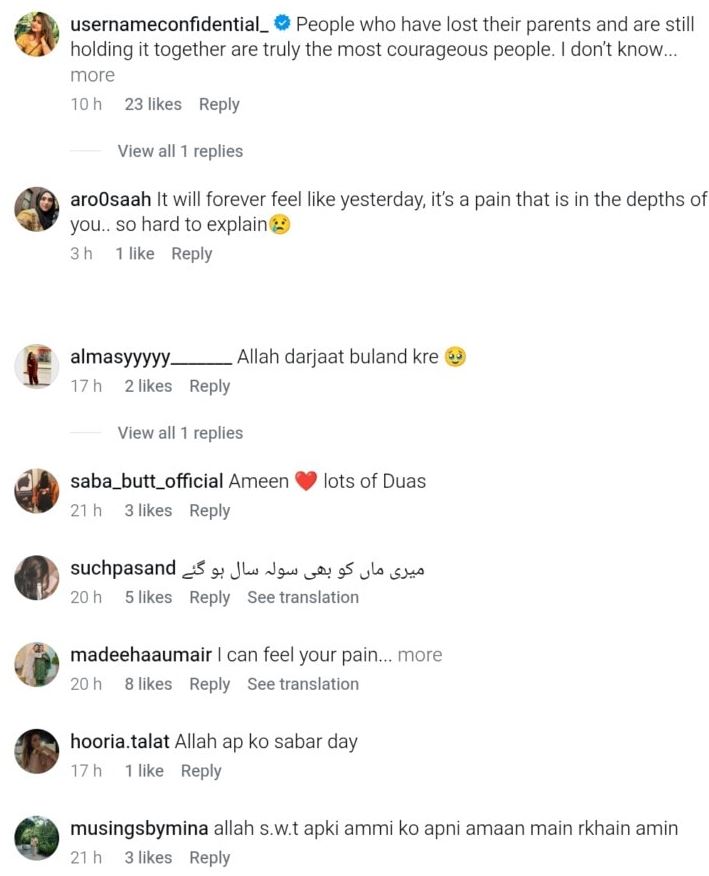Image resolution: width=709 pixels, height=876 pixels.
Task: Open suchpasand's avatar
Action: pos(37,577)
